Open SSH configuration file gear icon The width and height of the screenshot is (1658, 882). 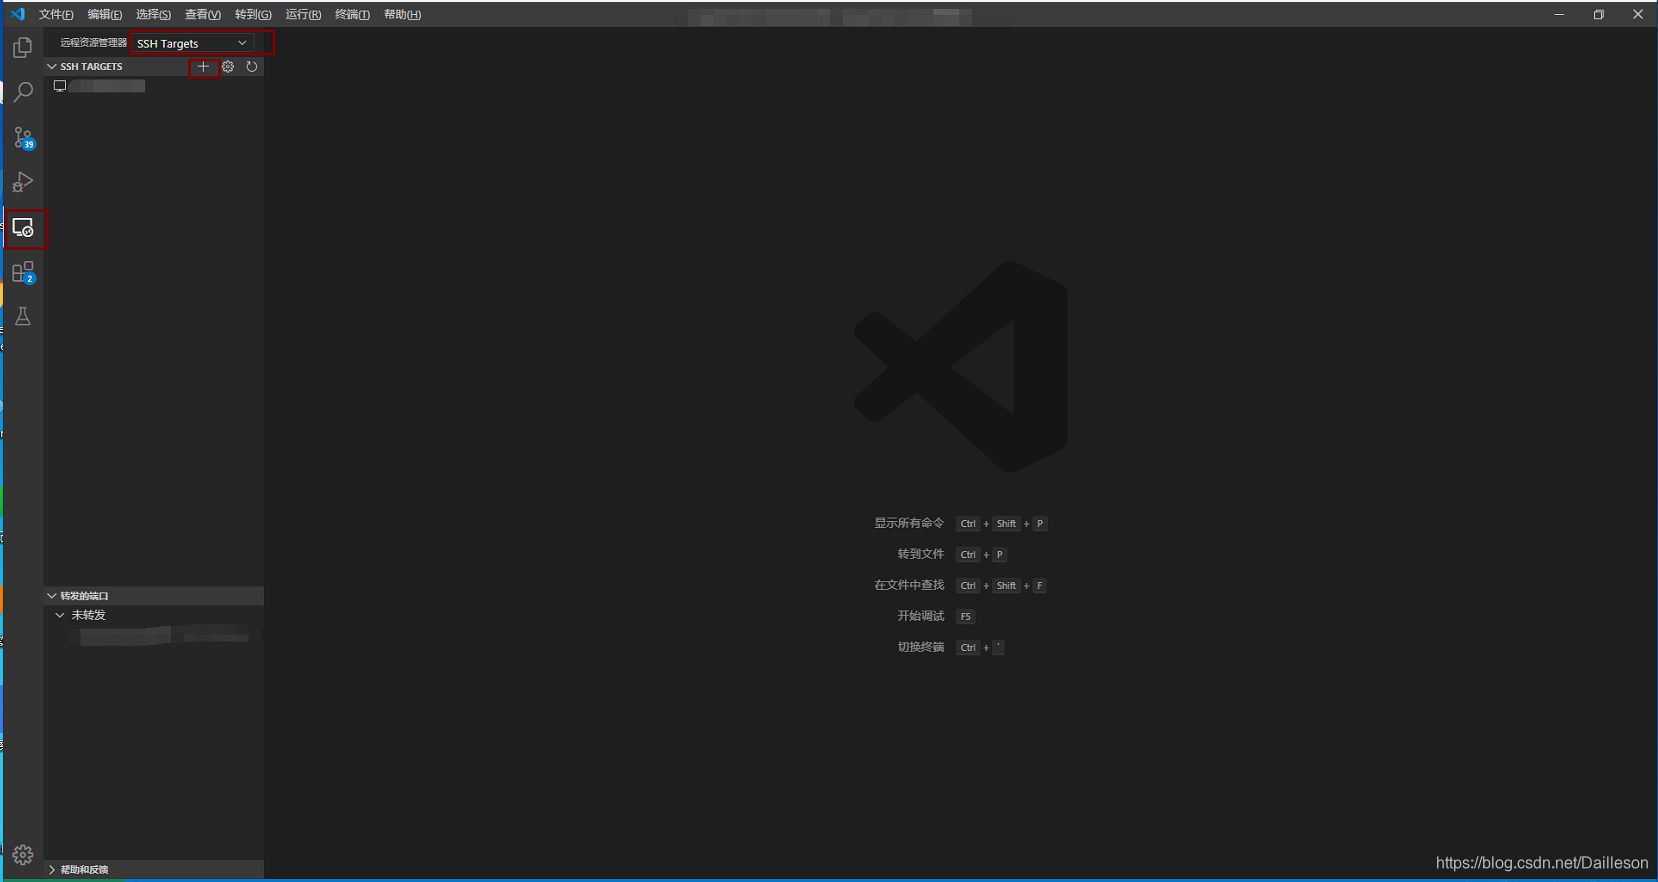click(x=228, y=67)
